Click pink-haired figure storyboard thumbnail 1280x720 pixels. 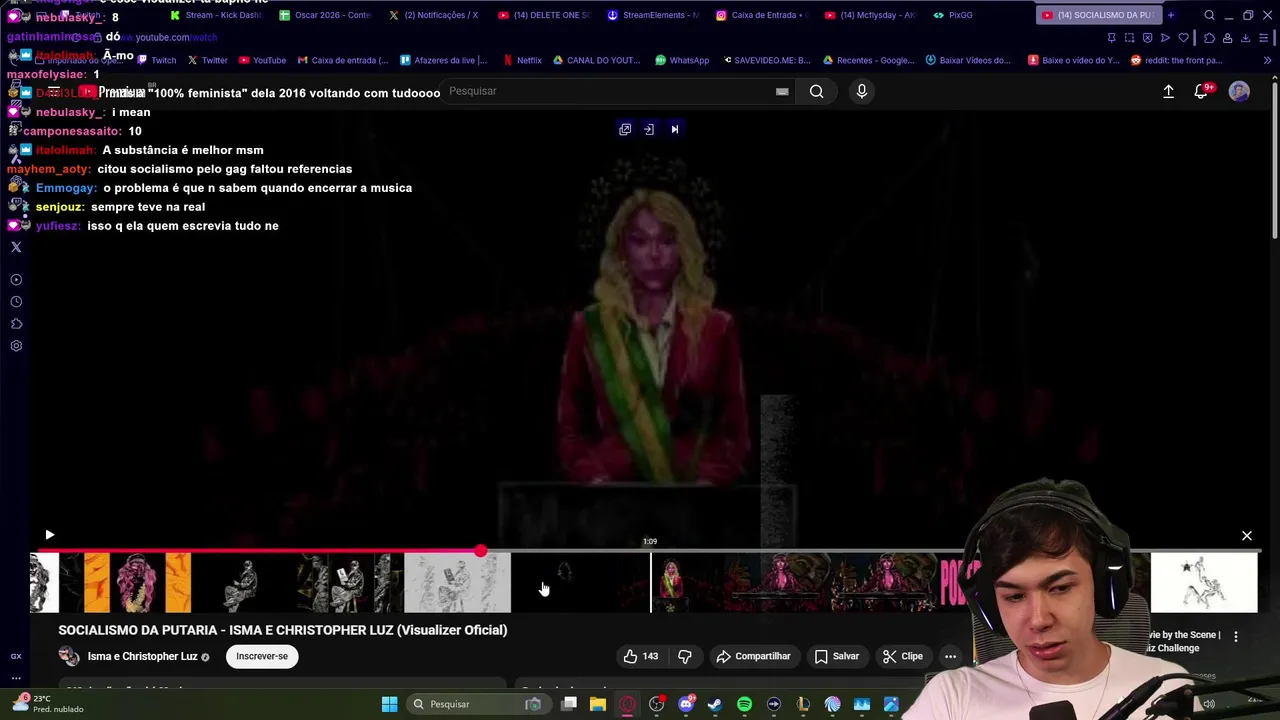click(x=137, y=583)
